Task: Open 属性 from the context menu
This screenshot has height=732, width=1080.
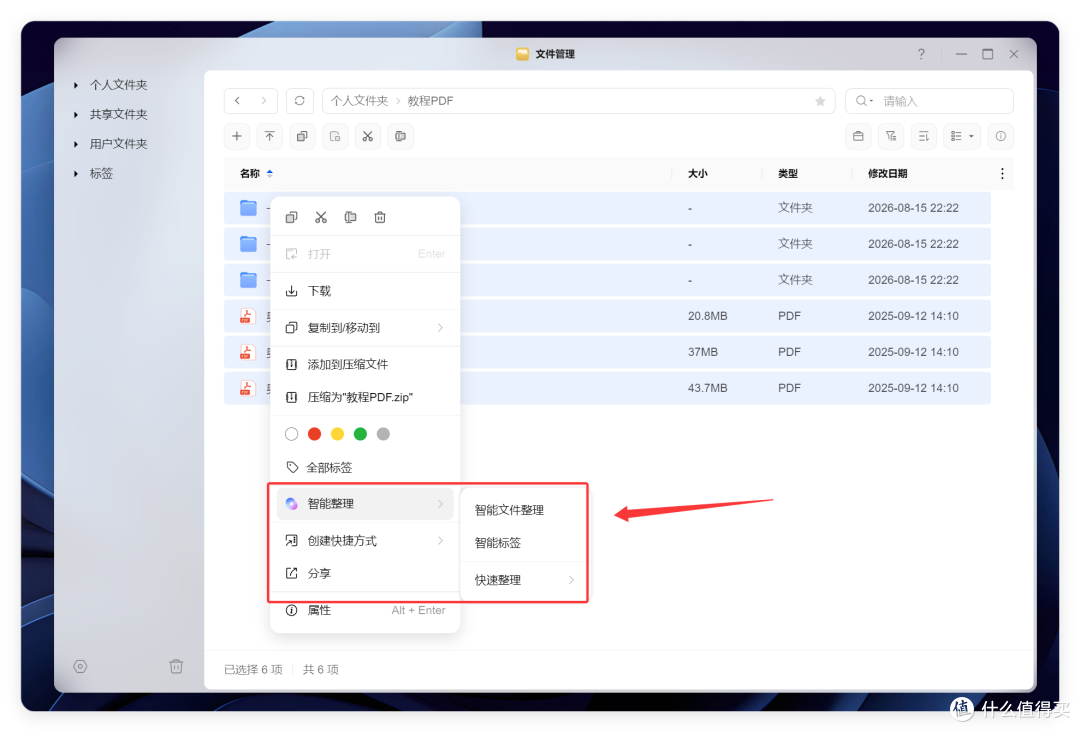Action: pyautogui.click(x=365, y=610)
